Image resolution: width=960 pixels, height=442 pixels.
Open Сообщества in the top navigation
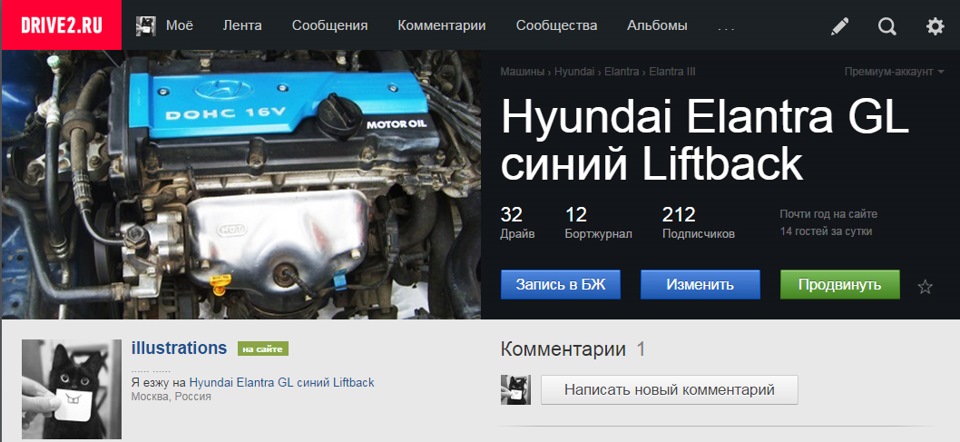coord(557,26)
